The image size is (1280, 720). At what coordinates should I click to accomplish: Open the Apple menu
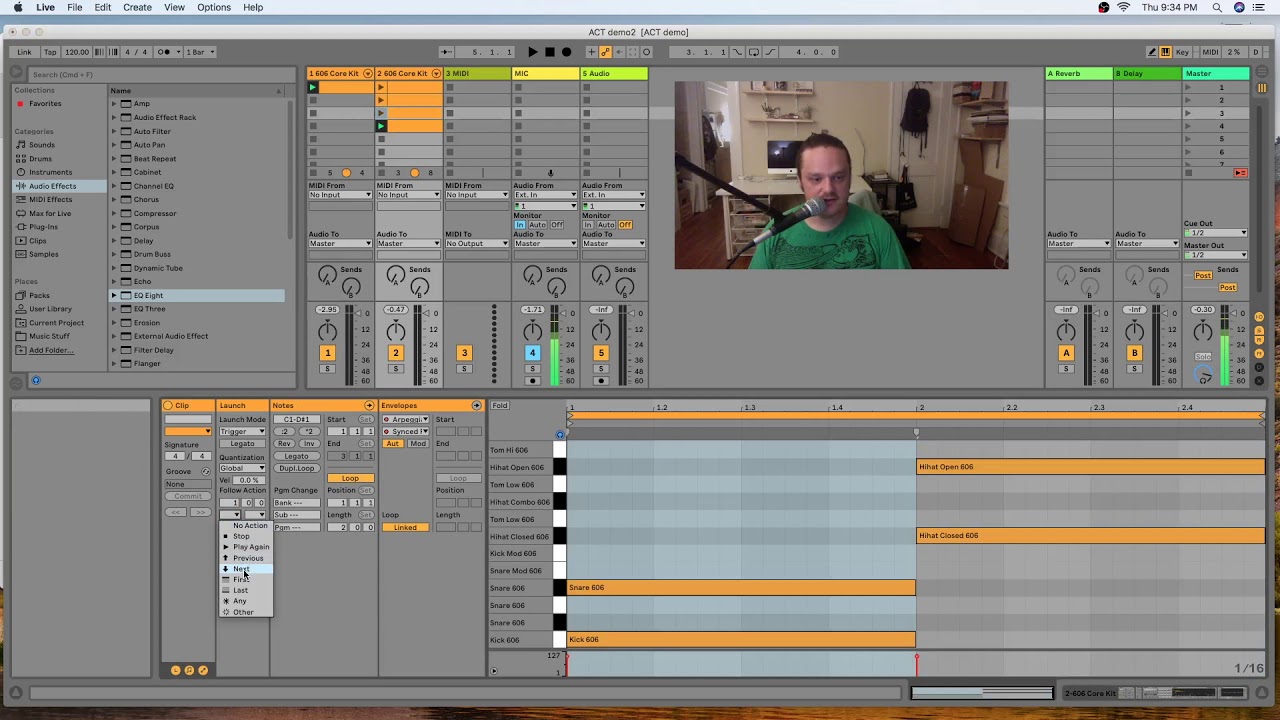[18, 7]
